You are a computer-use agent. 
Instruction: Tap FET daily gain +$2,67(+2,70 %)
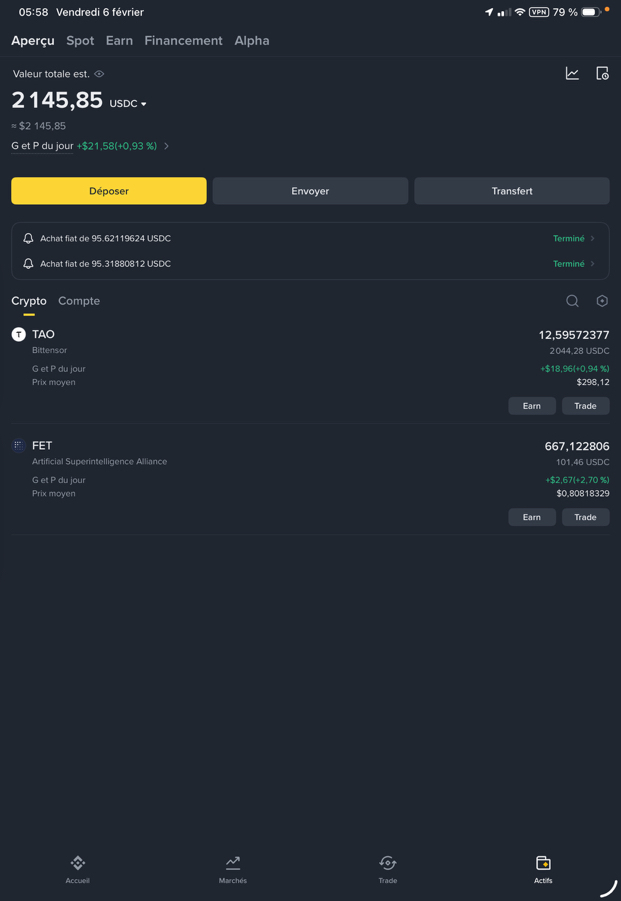577,480
